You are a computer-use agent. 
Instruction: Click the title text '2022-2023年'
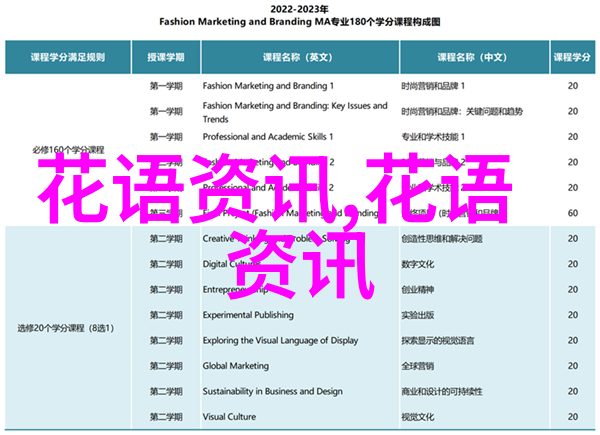pyautogui.click(x=300, y=9)
